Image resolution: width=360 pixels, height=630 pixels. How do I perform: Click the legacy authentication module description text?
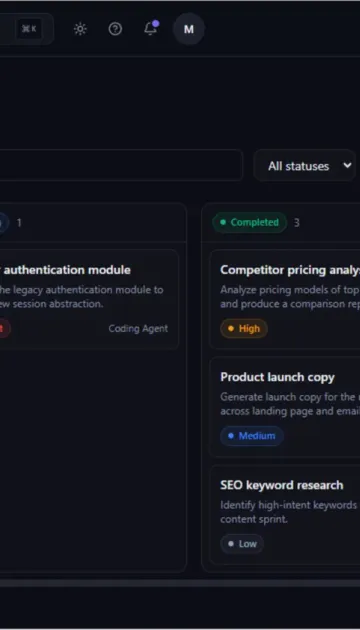coord(82,297)
